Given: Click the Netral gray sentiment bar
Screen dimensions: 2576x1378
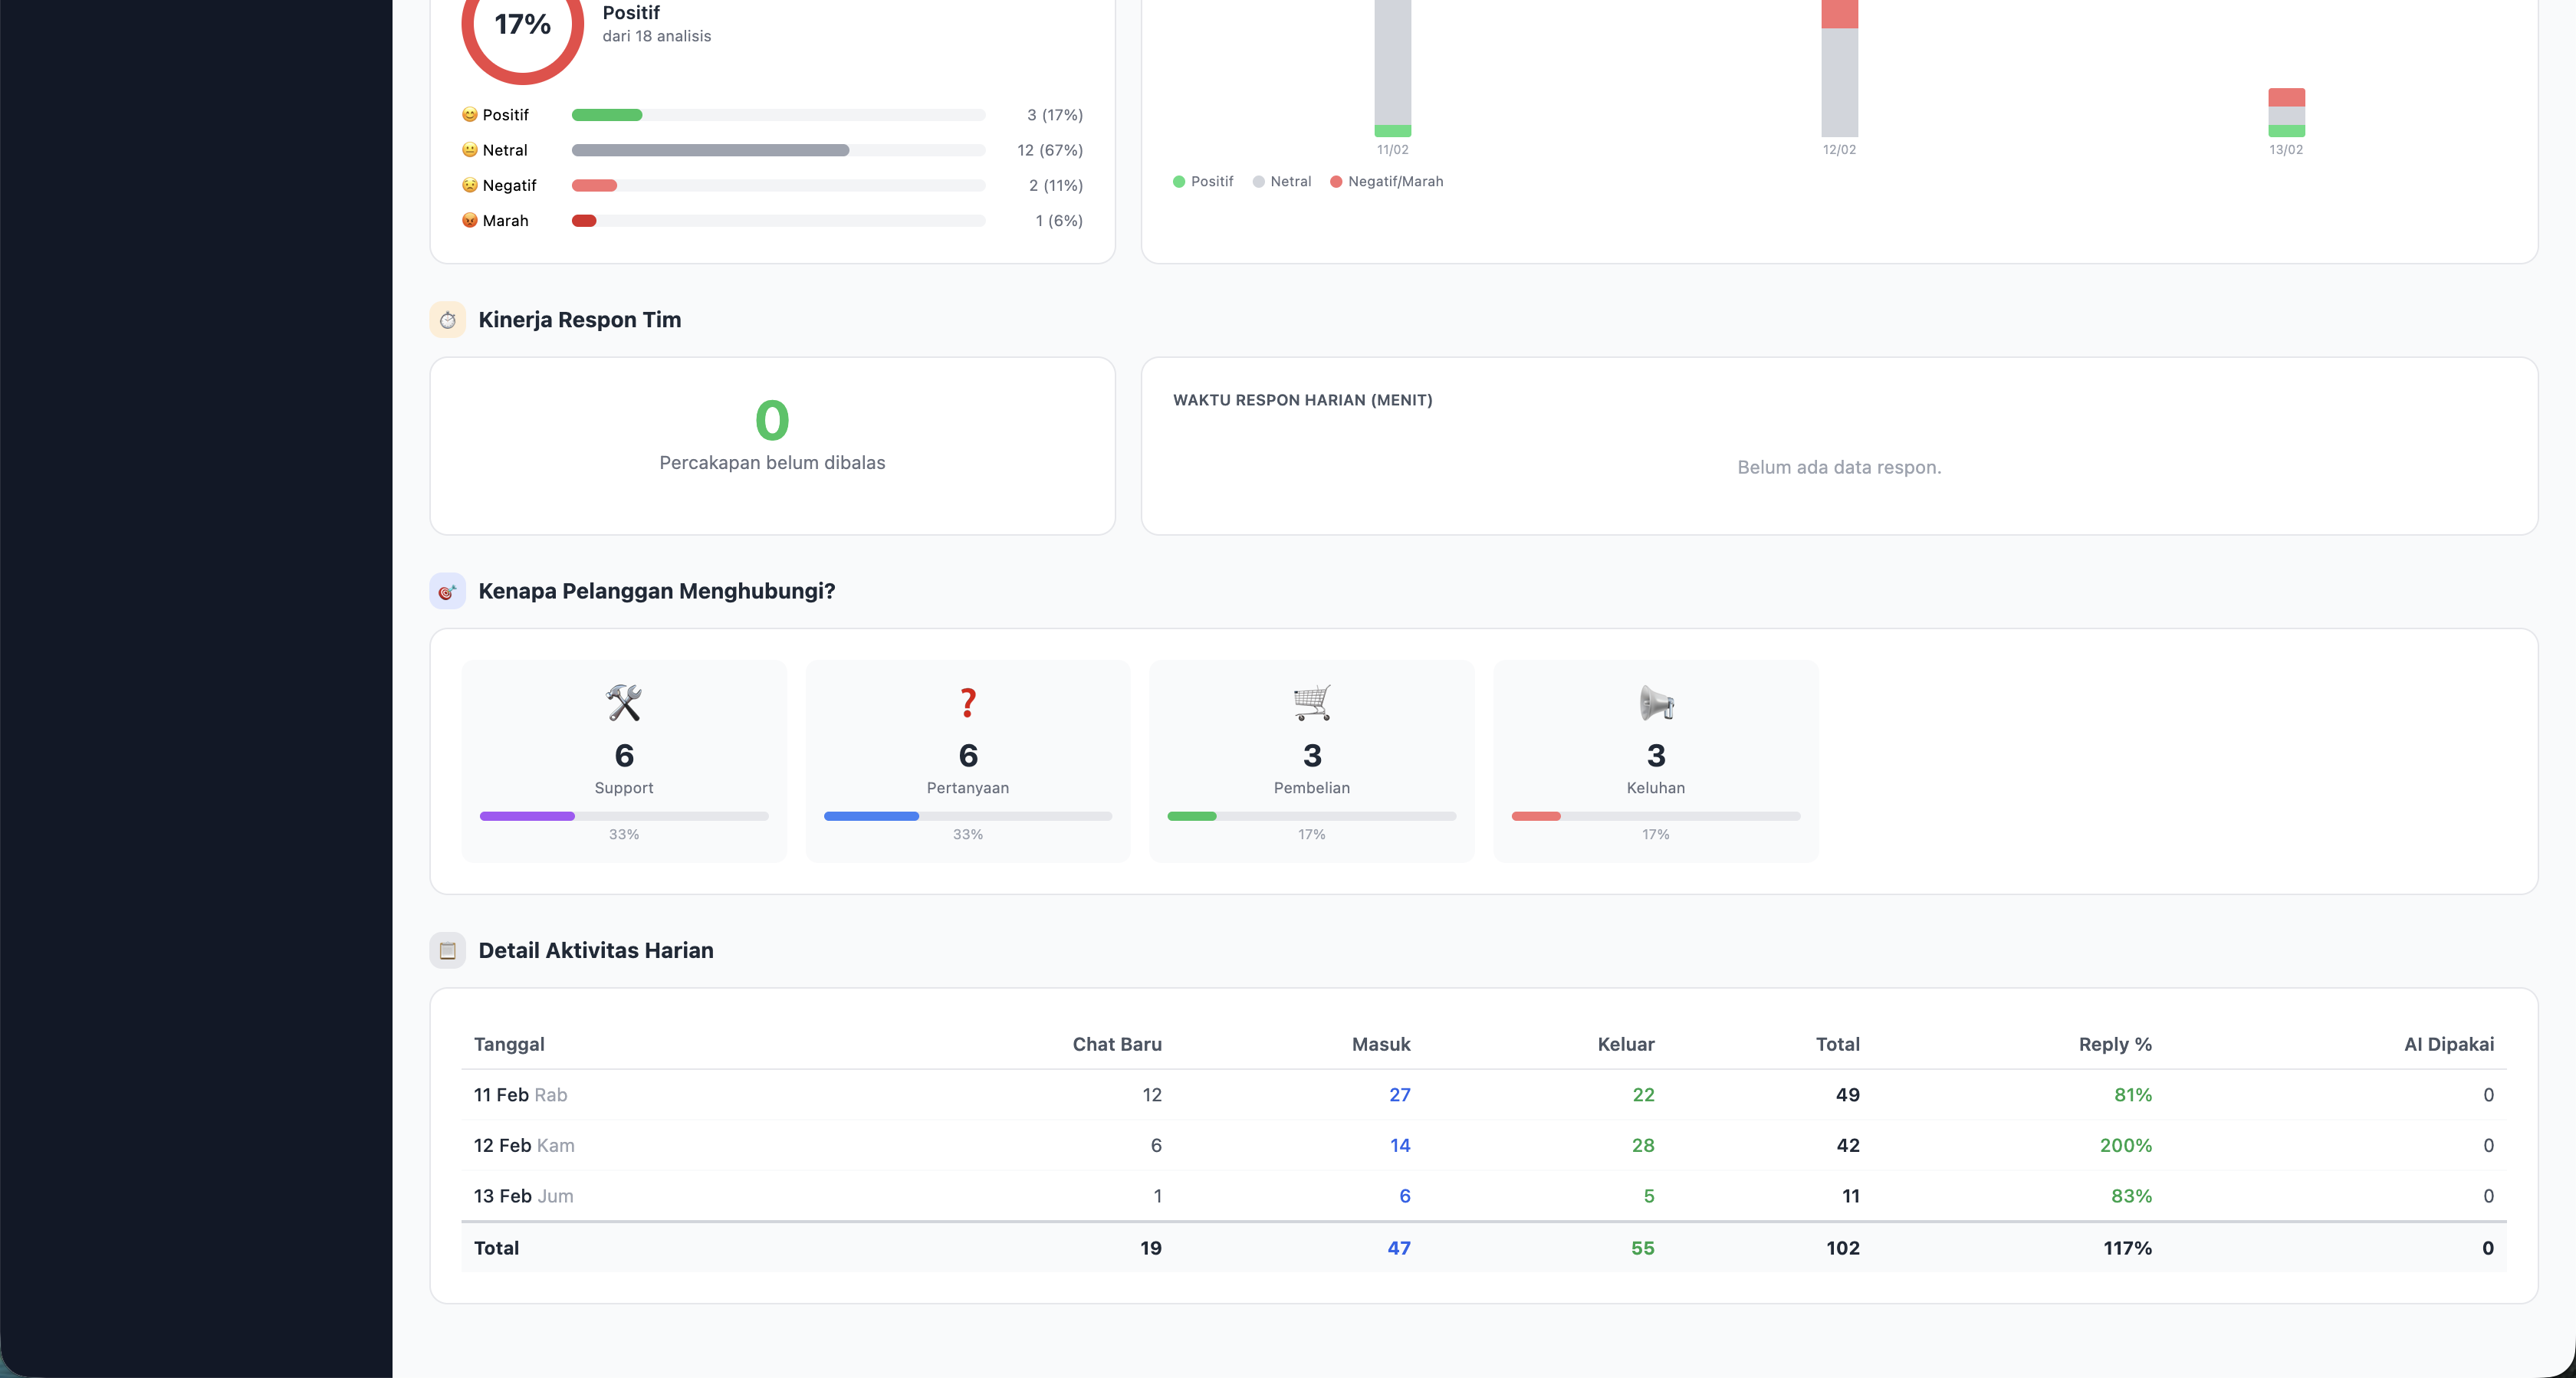Looking at the screenshot, I should pyautogui.click(x=710, y=150).
